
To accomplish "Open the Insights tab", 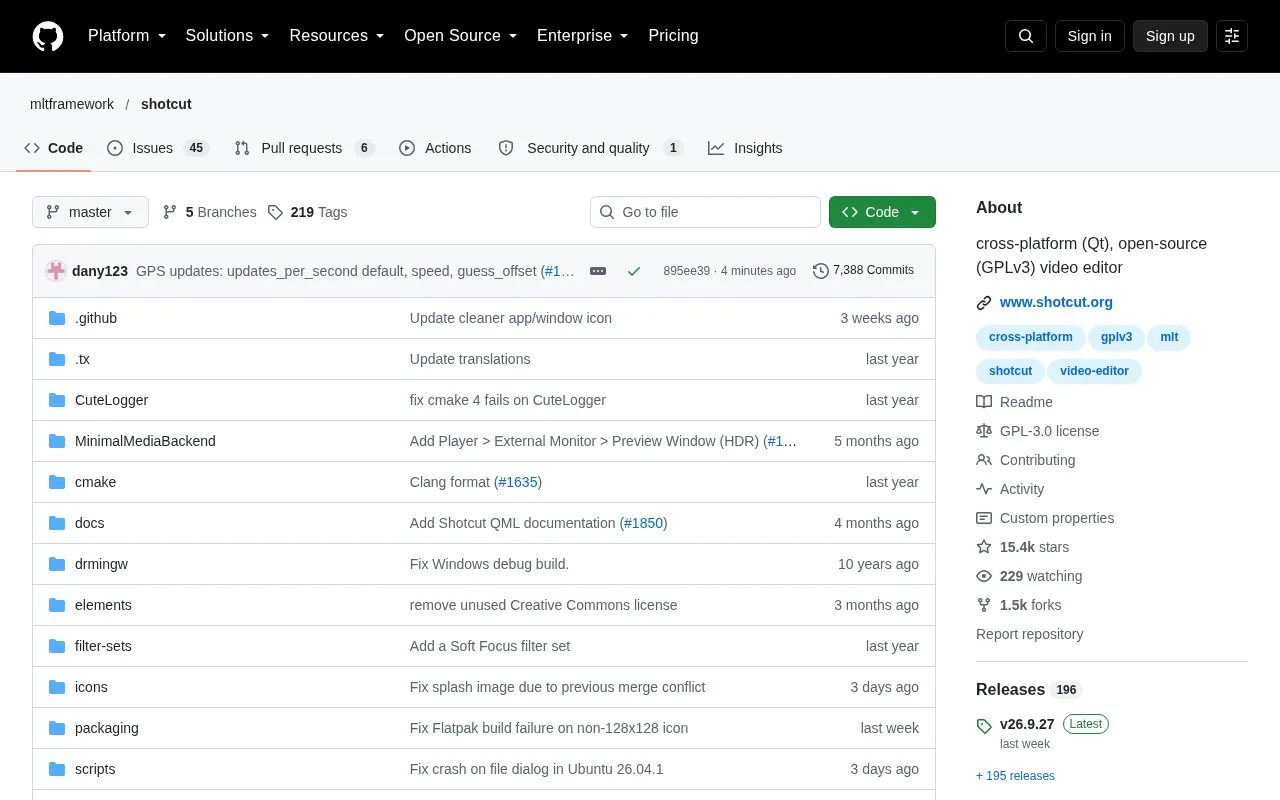I will coord(745,148).
